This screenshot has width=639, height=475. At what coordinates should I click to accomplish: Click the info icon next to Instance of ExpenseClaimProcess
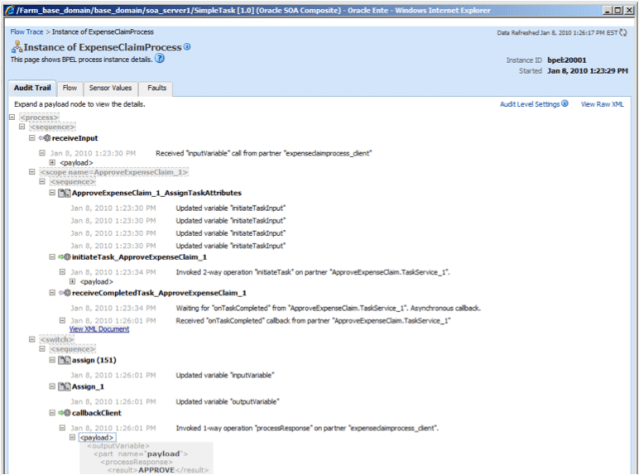click(188, 47)
